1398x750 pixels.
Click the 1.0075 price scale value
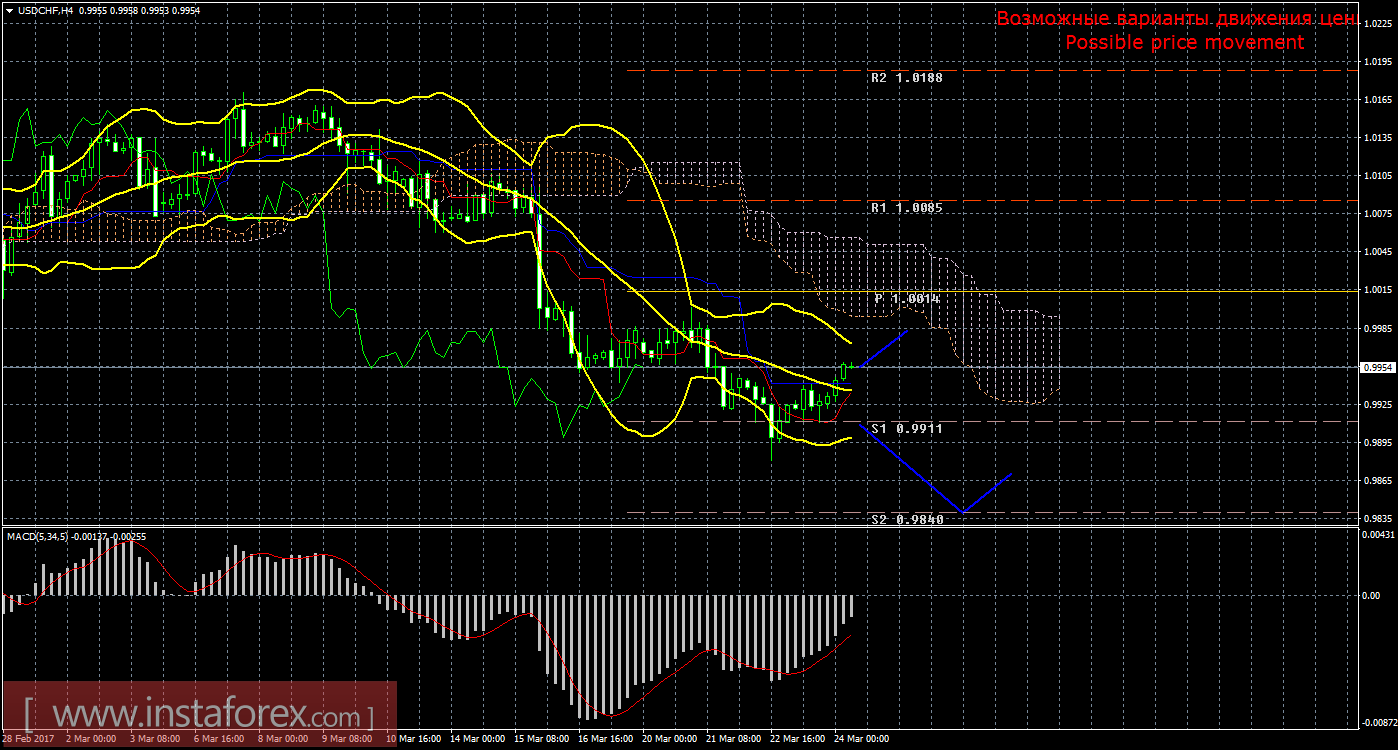click(x=1377, y=213)
